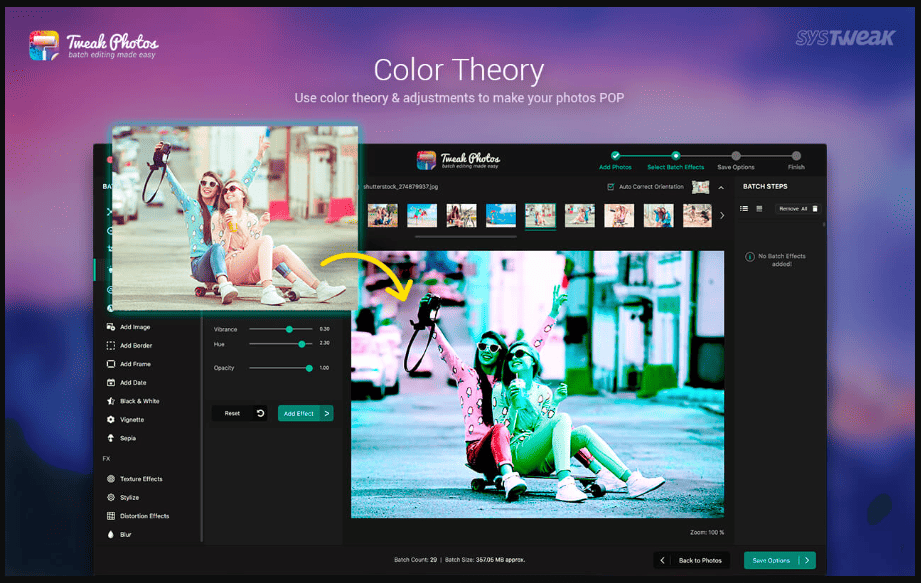Image resolution: width=921 pixels, height=583 pixels.
Task: Open the Stylize effects
Action: (123, 497)
